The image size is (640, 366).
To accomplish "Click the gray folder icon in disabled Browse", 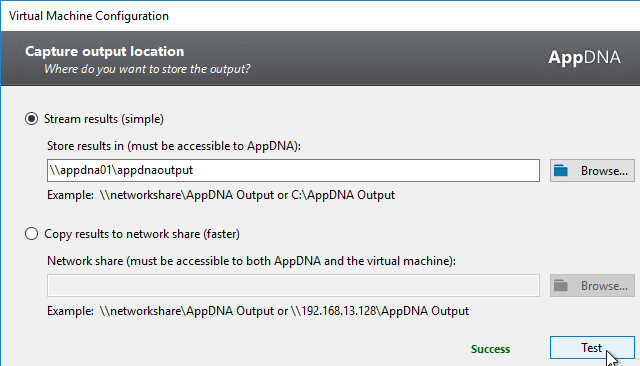I will tap(561, 286).
